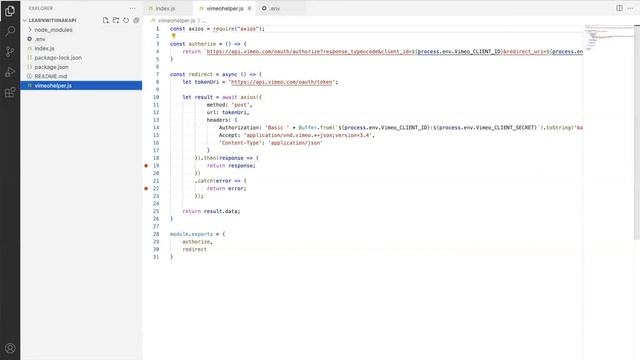Click the 'redirect' export on line 30

point(194,249)
